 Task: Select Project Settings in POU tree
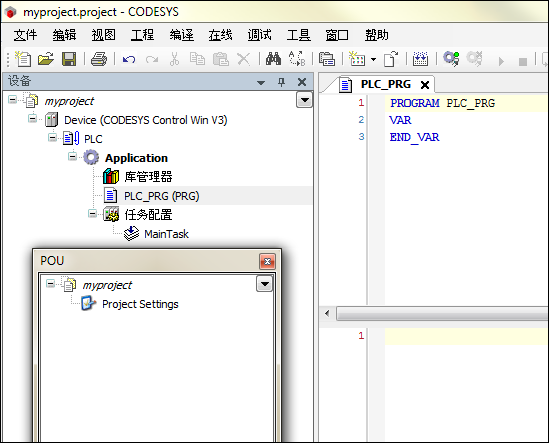(140, 304)
